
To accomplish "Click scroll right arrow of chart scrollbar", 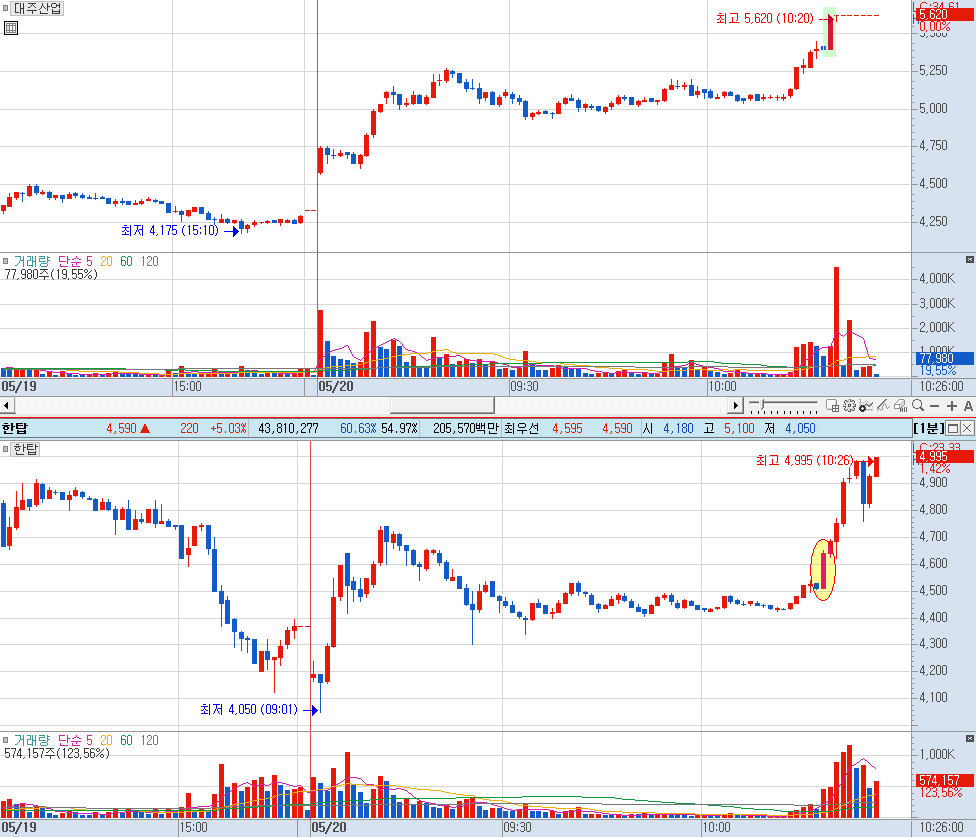I will tap(735, 406).
